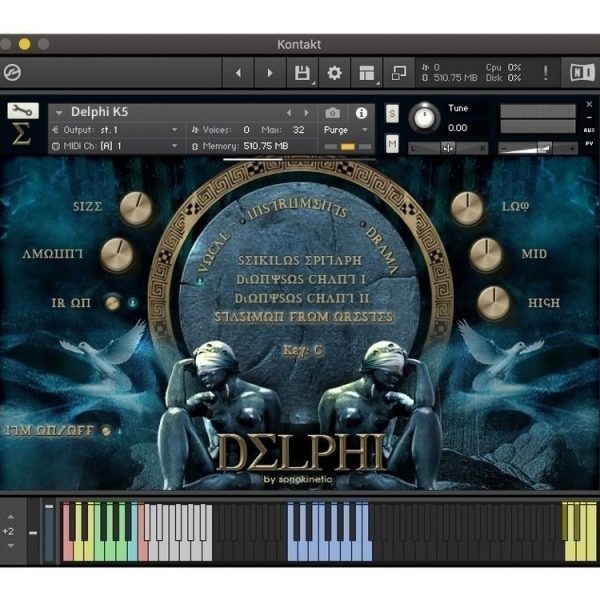Click the yellow minimize window button
The height and width of the screenshot is (600, 600).
[24, 44]
